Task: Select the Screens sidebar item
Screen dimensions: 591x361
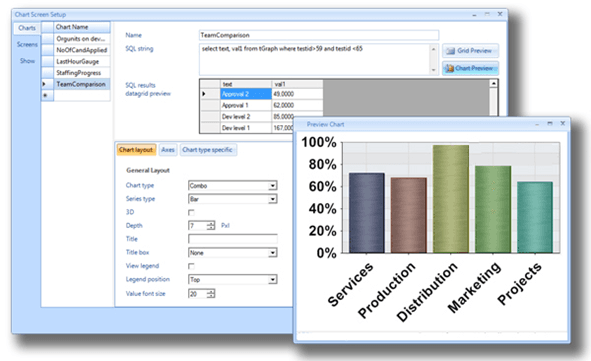Action: coord(27,44)
